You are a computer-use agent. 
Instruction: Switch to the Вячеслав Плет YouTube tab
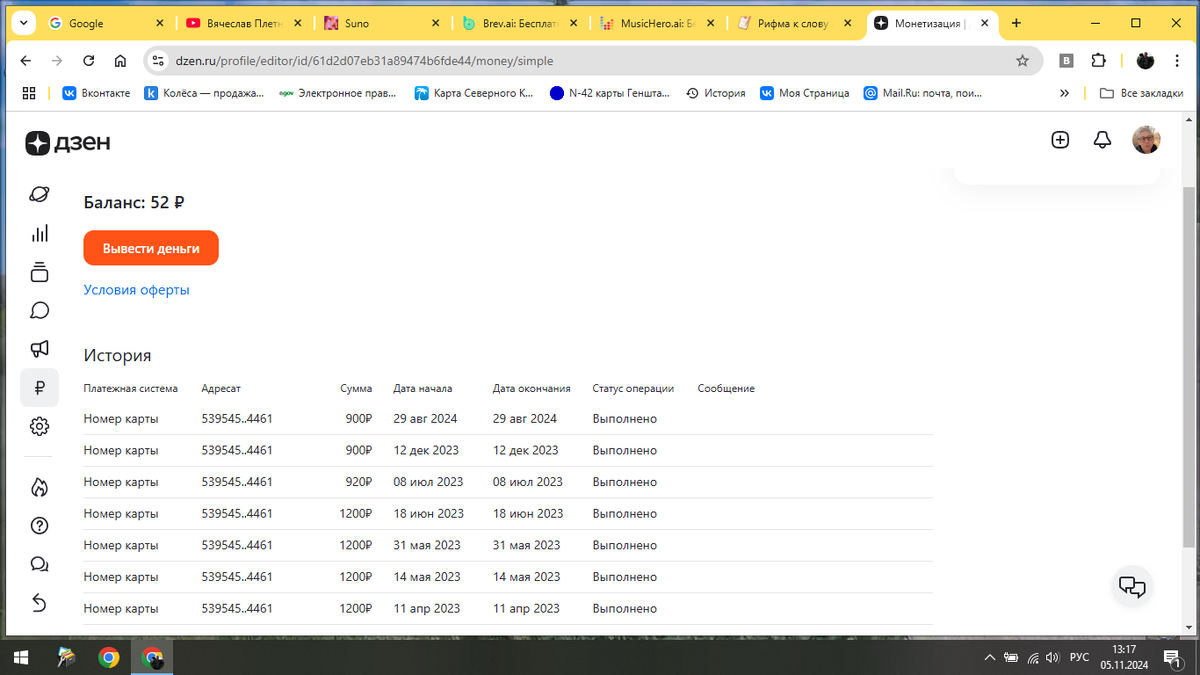[242, 23]
